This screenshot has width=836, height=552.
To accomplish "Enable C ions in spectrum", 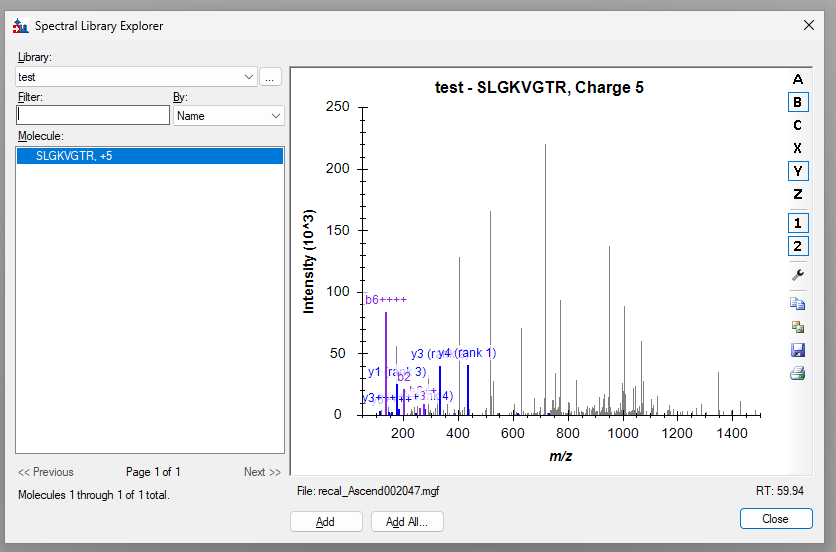I will [797, 125].
